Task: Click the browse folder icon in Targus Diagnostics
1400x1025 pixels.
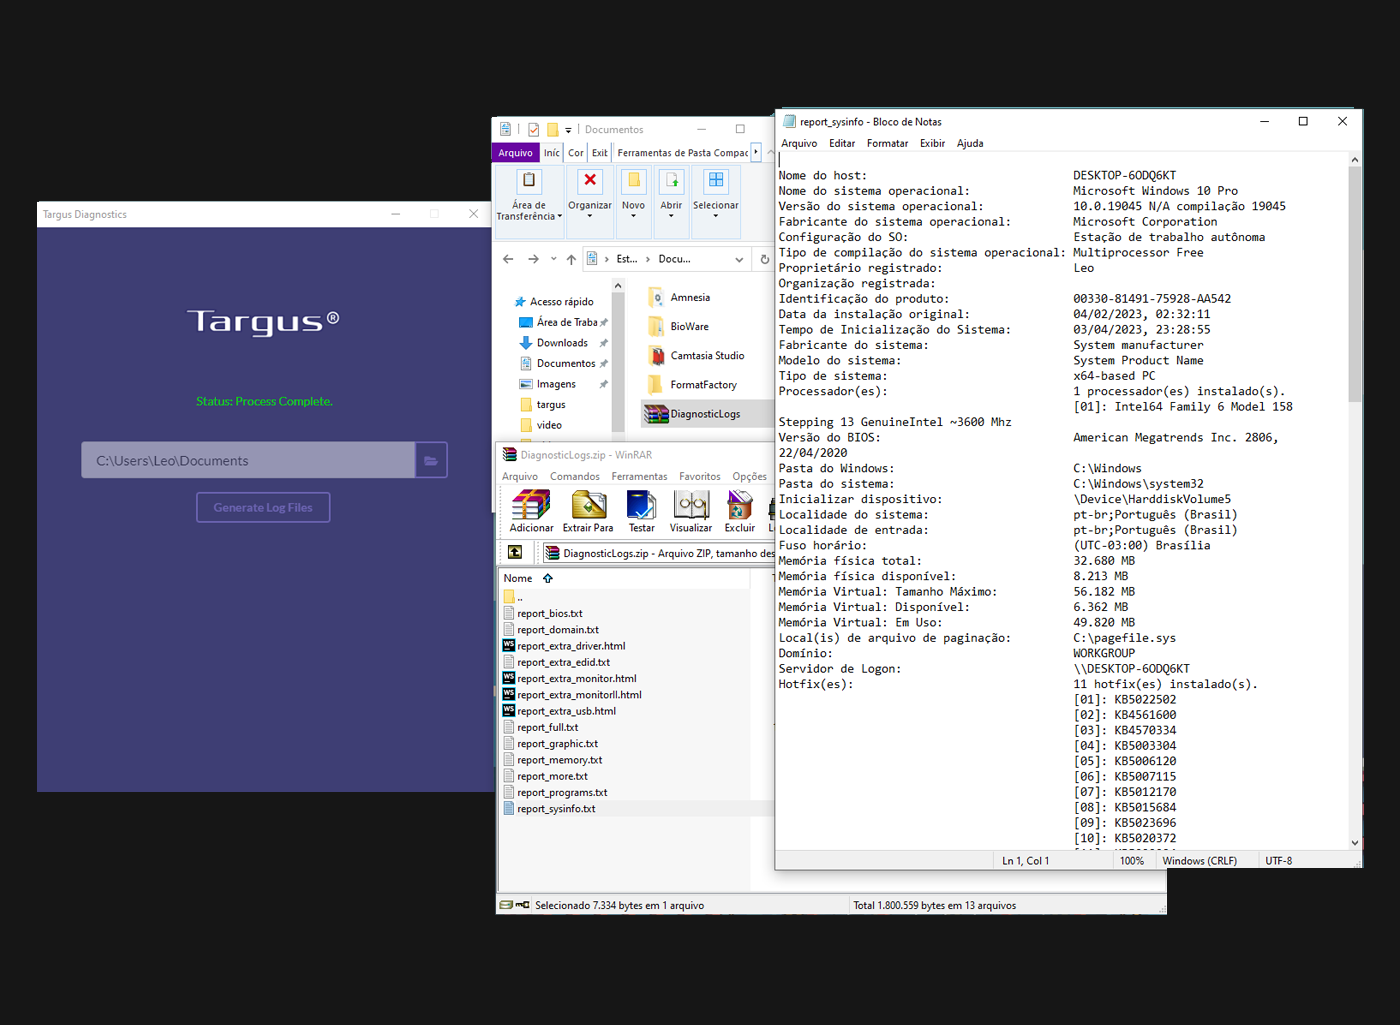Action: (x=431, y=461)
